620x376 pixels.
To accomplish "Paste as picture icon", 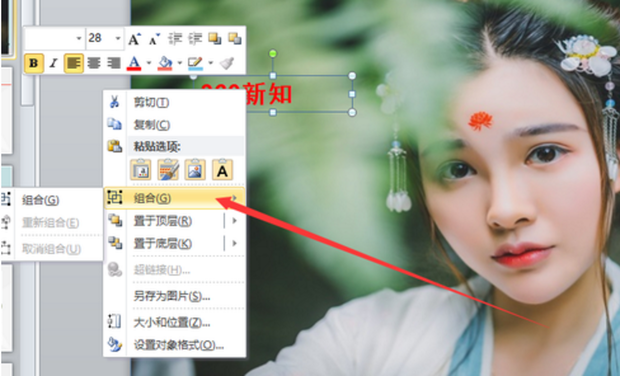I will [x=195, y=170].
